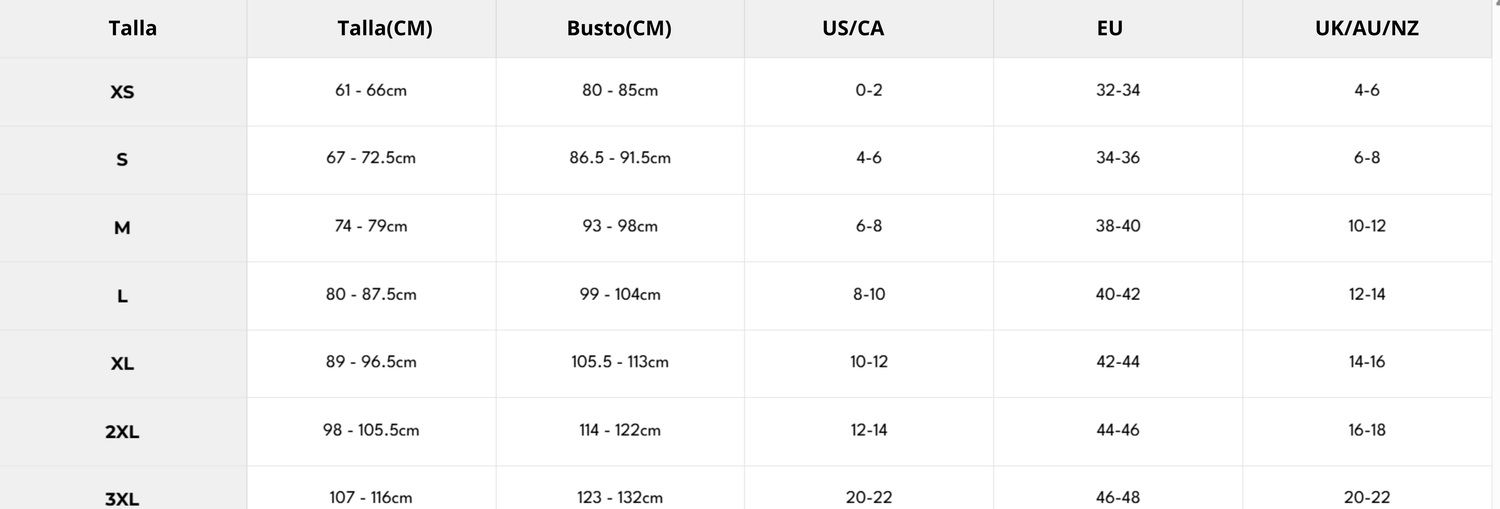
Task: Select the EU 44-46 cell
Action: click(x=1118, y=430)
